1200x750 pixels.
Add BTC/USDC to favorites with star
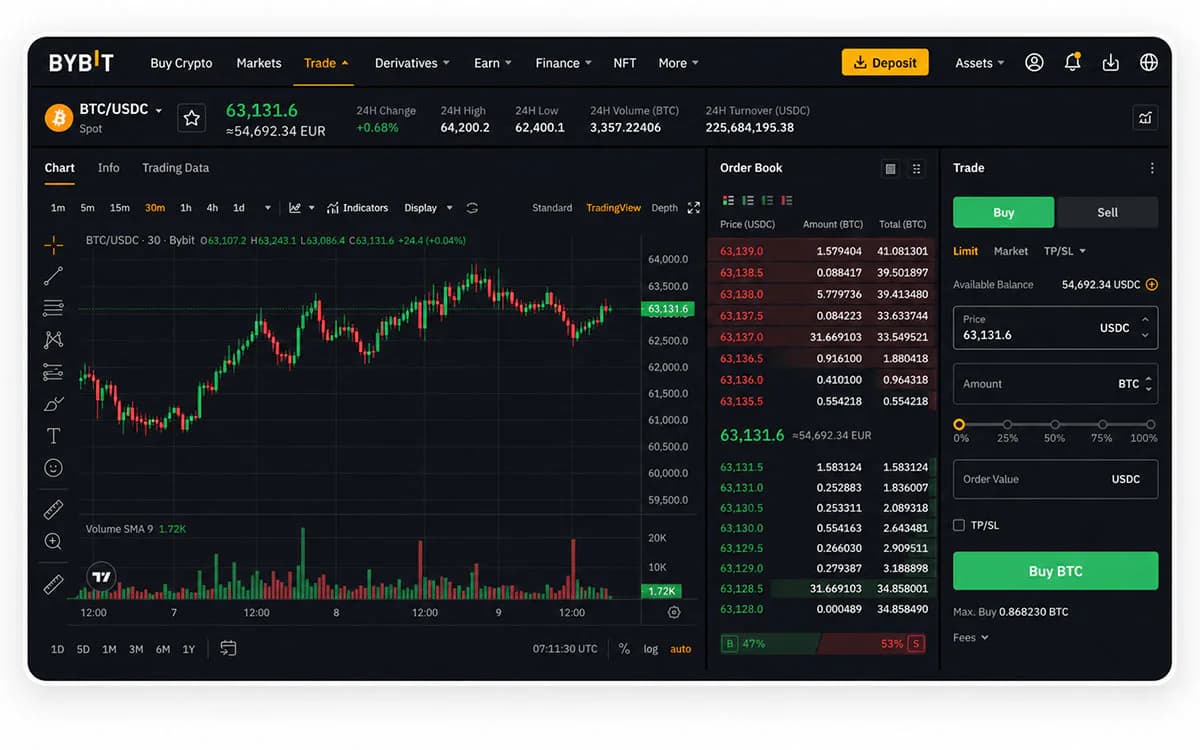[x=191, y=118]
